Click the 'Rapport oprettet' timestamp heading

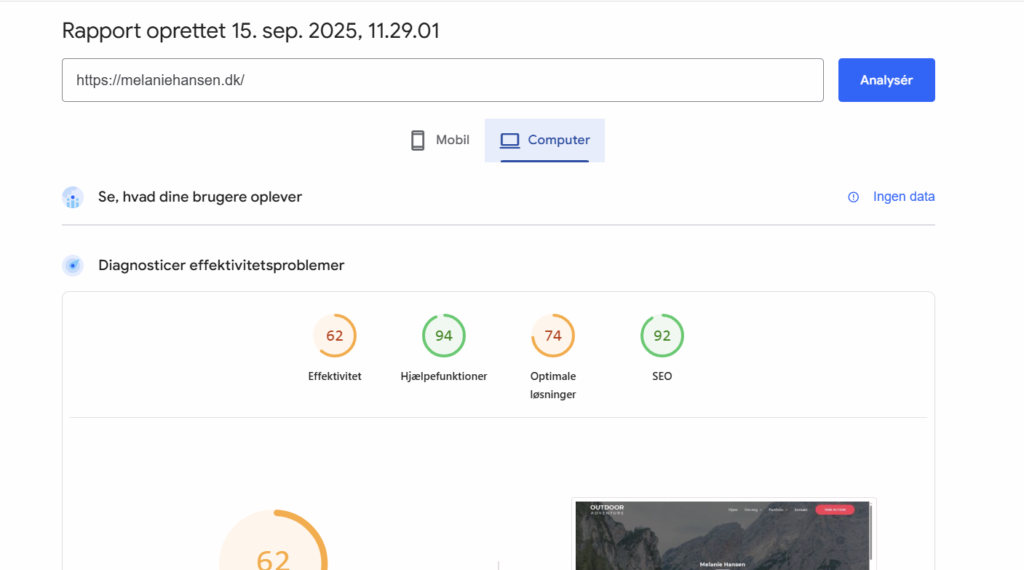coord(251,31)
